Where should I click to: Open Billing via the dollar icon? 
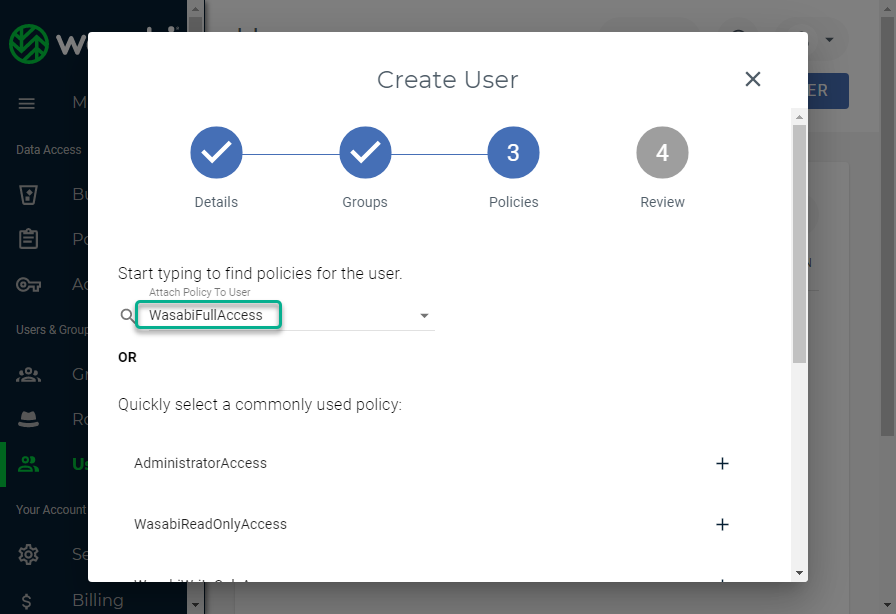click(x=26, y=600)
